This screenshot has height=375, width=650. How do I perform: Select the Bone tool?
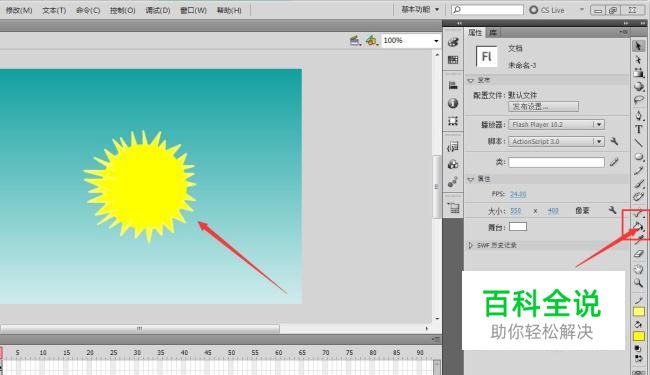(638, 214)
